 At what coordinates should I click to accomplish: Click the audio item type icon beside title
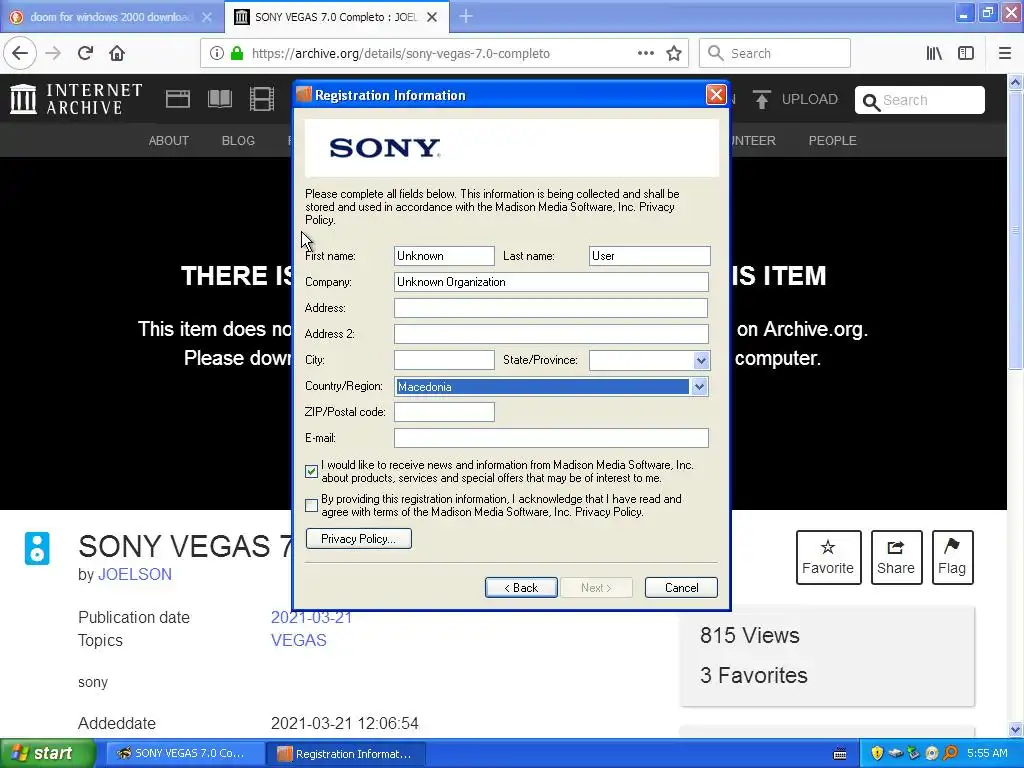(x=37, y=549)
